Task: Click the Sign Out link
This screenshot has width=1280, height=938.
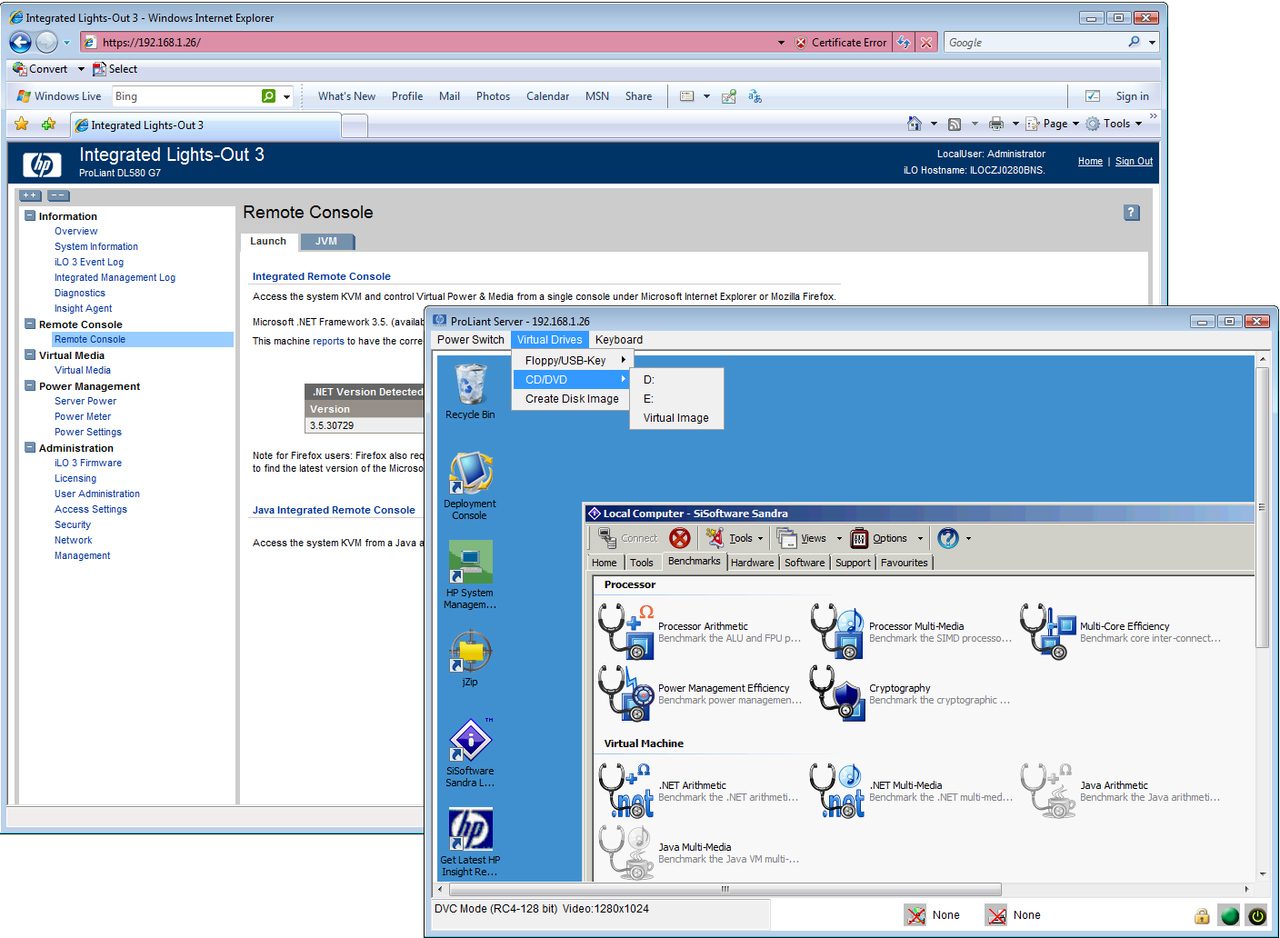Action: [1134, 161]
